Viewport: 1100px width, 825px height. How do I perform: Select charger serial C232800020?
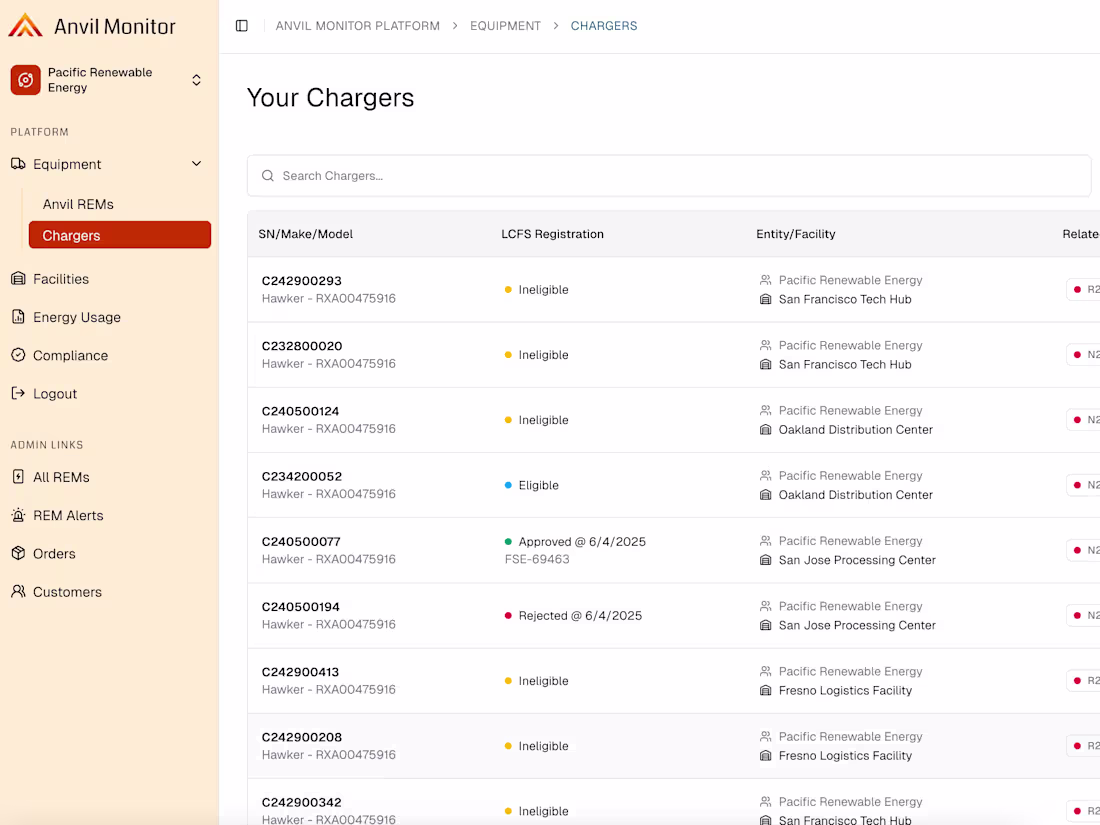point(302,346)
